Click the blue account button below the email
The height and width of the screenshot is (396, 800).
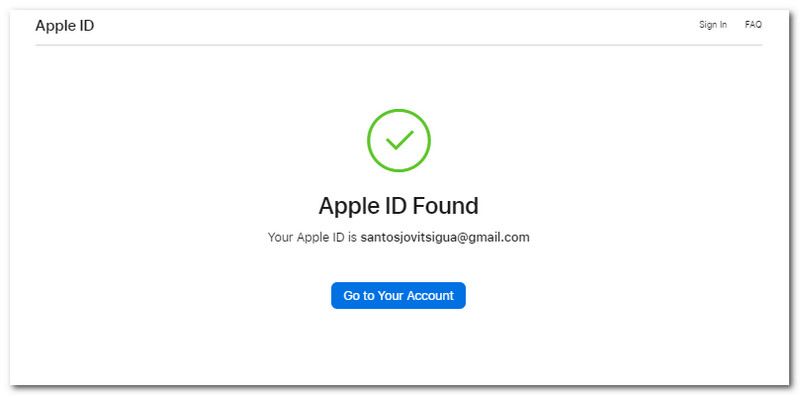click(398, 295)
